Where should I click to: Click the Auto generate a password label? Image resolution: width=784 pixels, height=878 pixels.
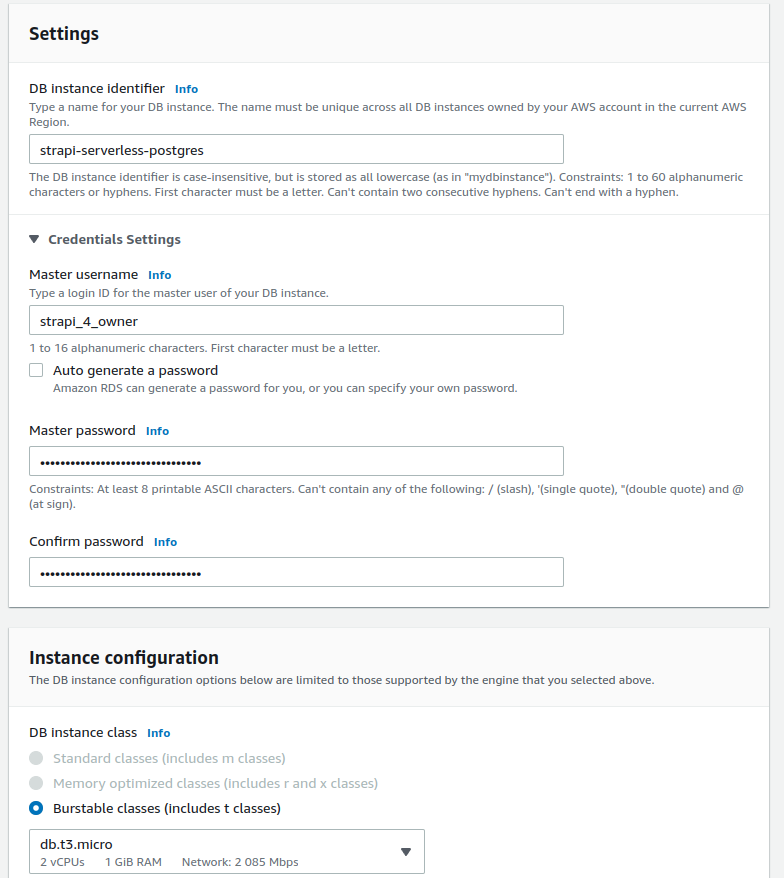coord(135,369)
